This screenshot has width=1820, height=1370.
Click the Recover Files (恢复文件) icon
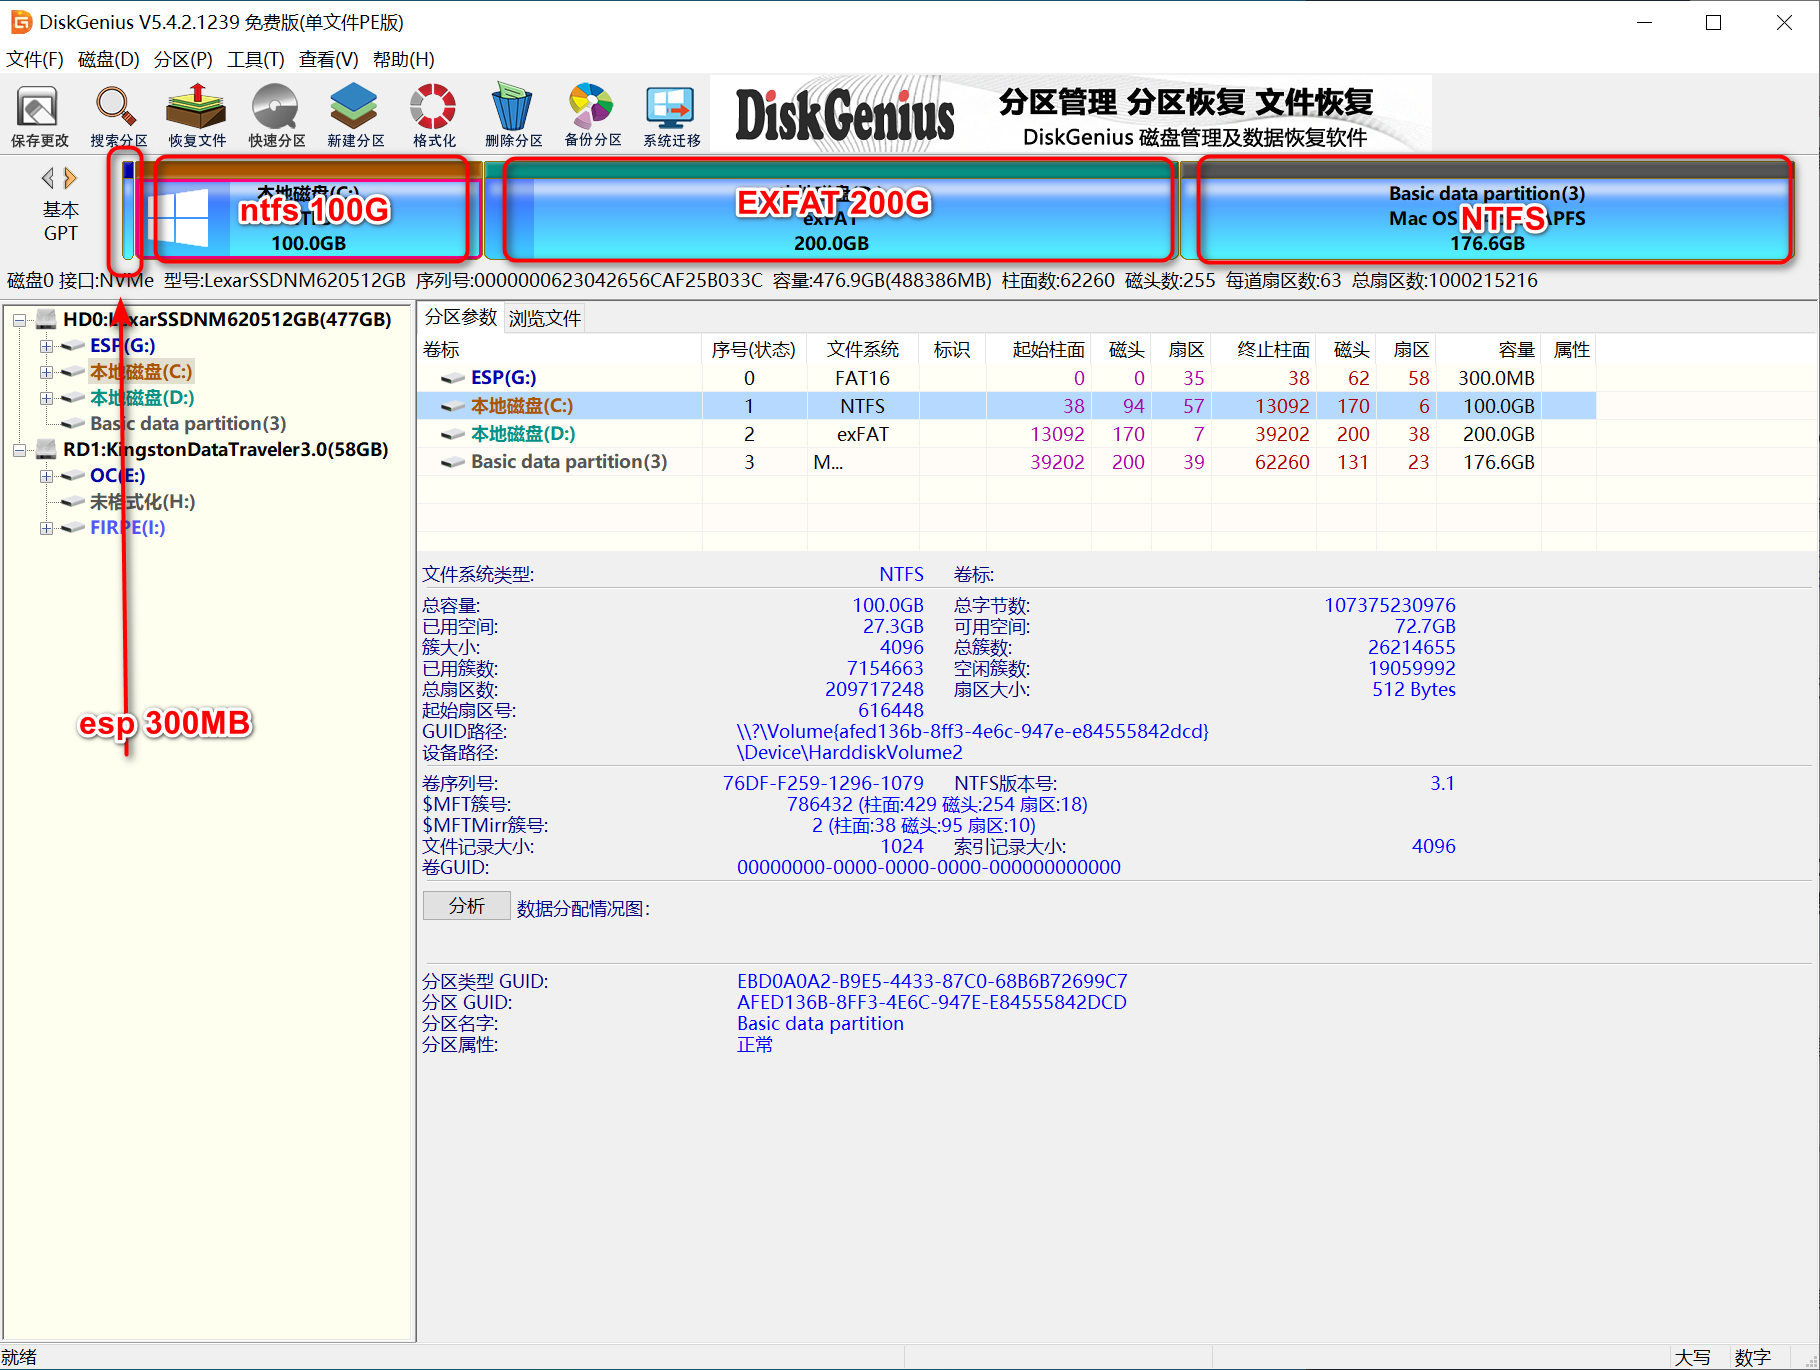coord(197,115)
